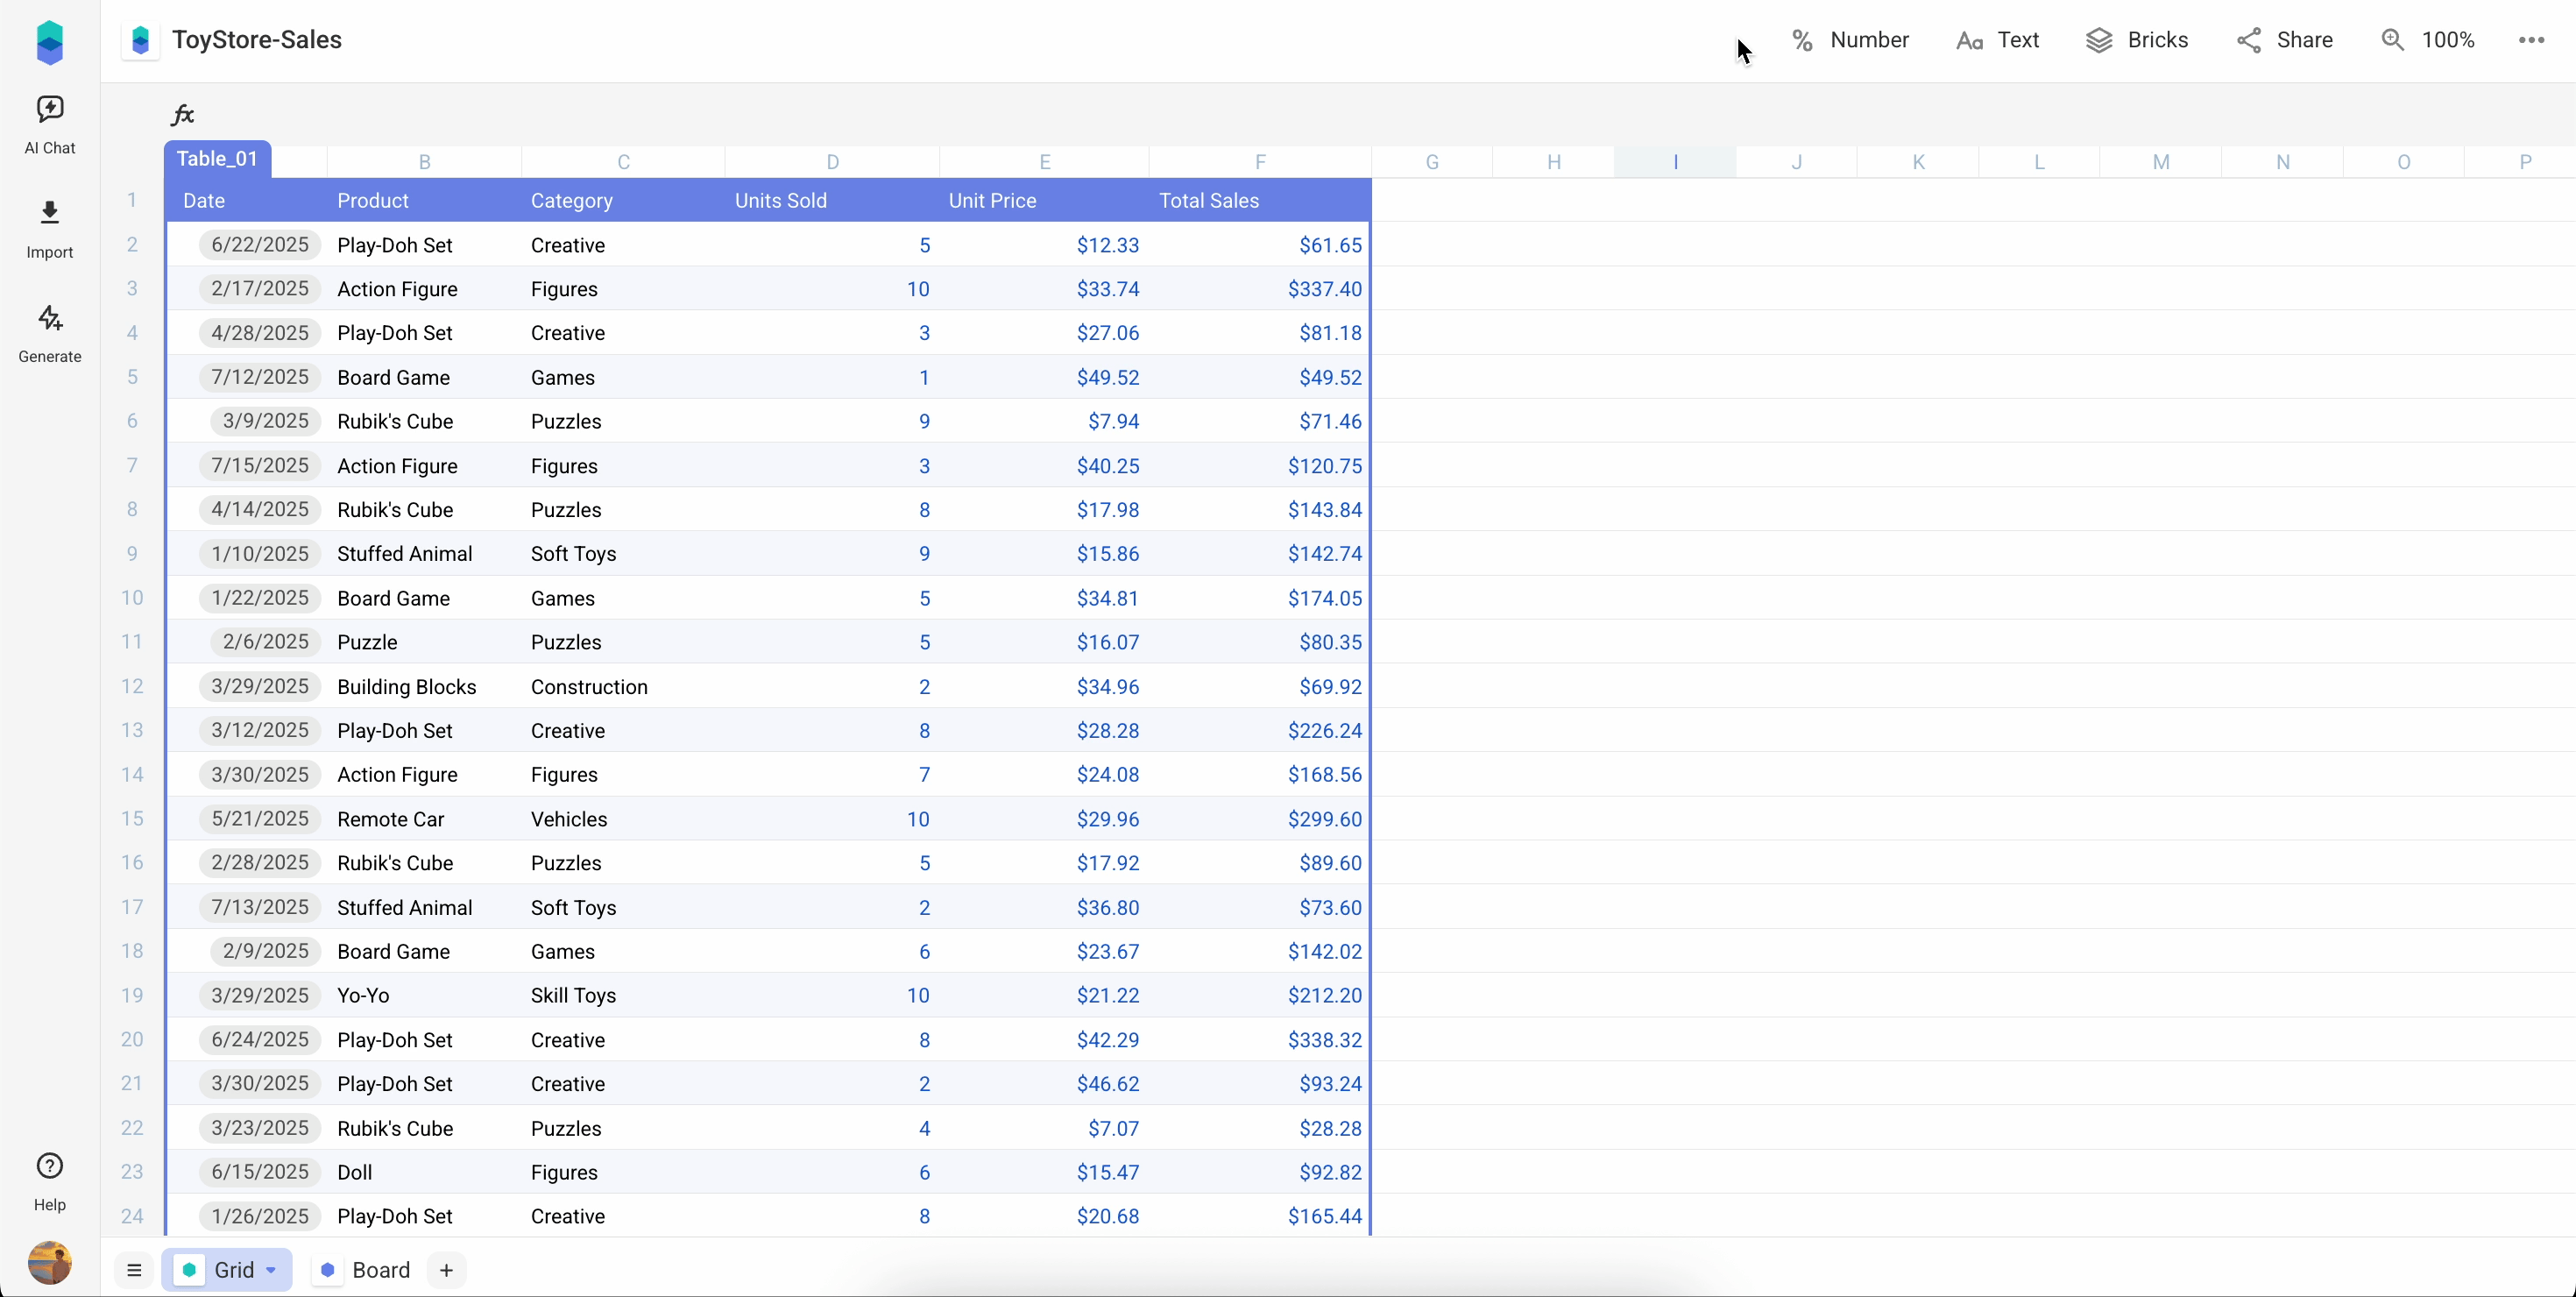Select column header G

click(1432, 161)
